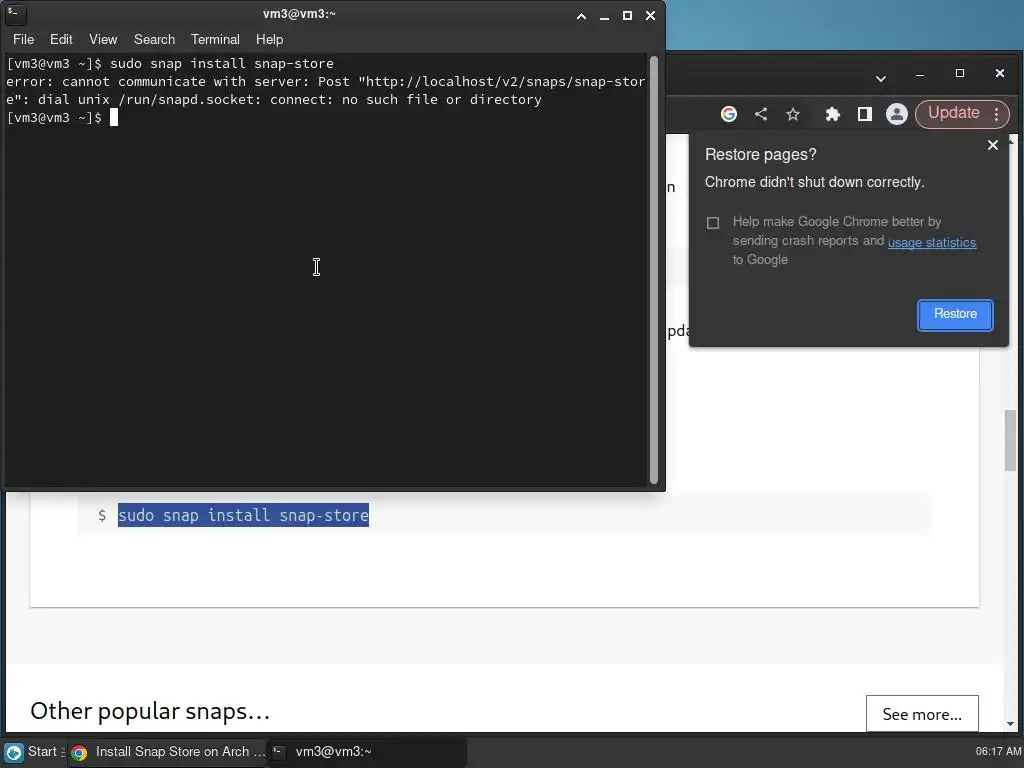Click the terminal prompt line with cursor
Screen dimensions: 1024x768
click(x=62, y=118)
